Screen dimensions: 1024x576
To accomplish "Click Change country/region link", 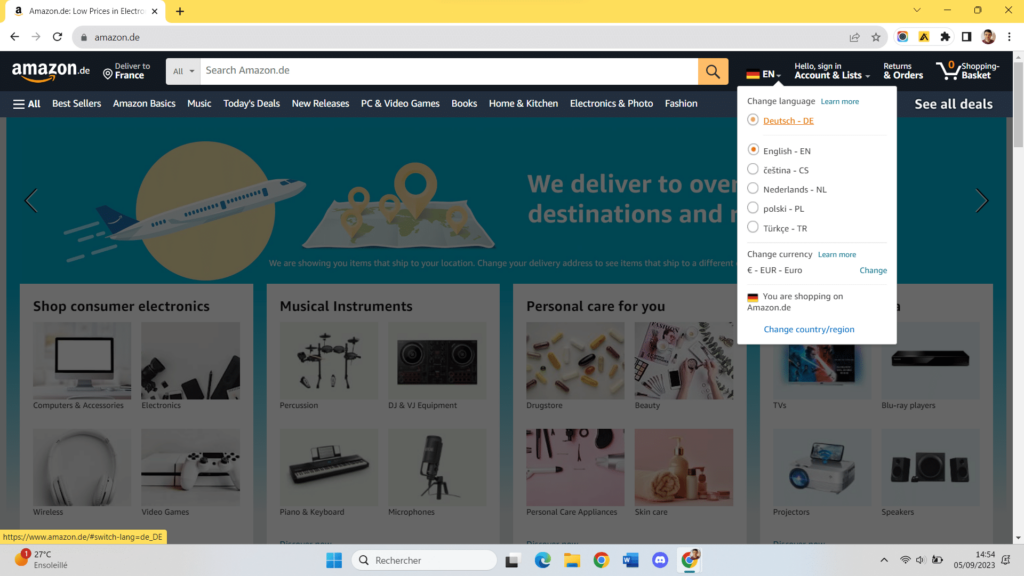I will click(x=808, y=329).
